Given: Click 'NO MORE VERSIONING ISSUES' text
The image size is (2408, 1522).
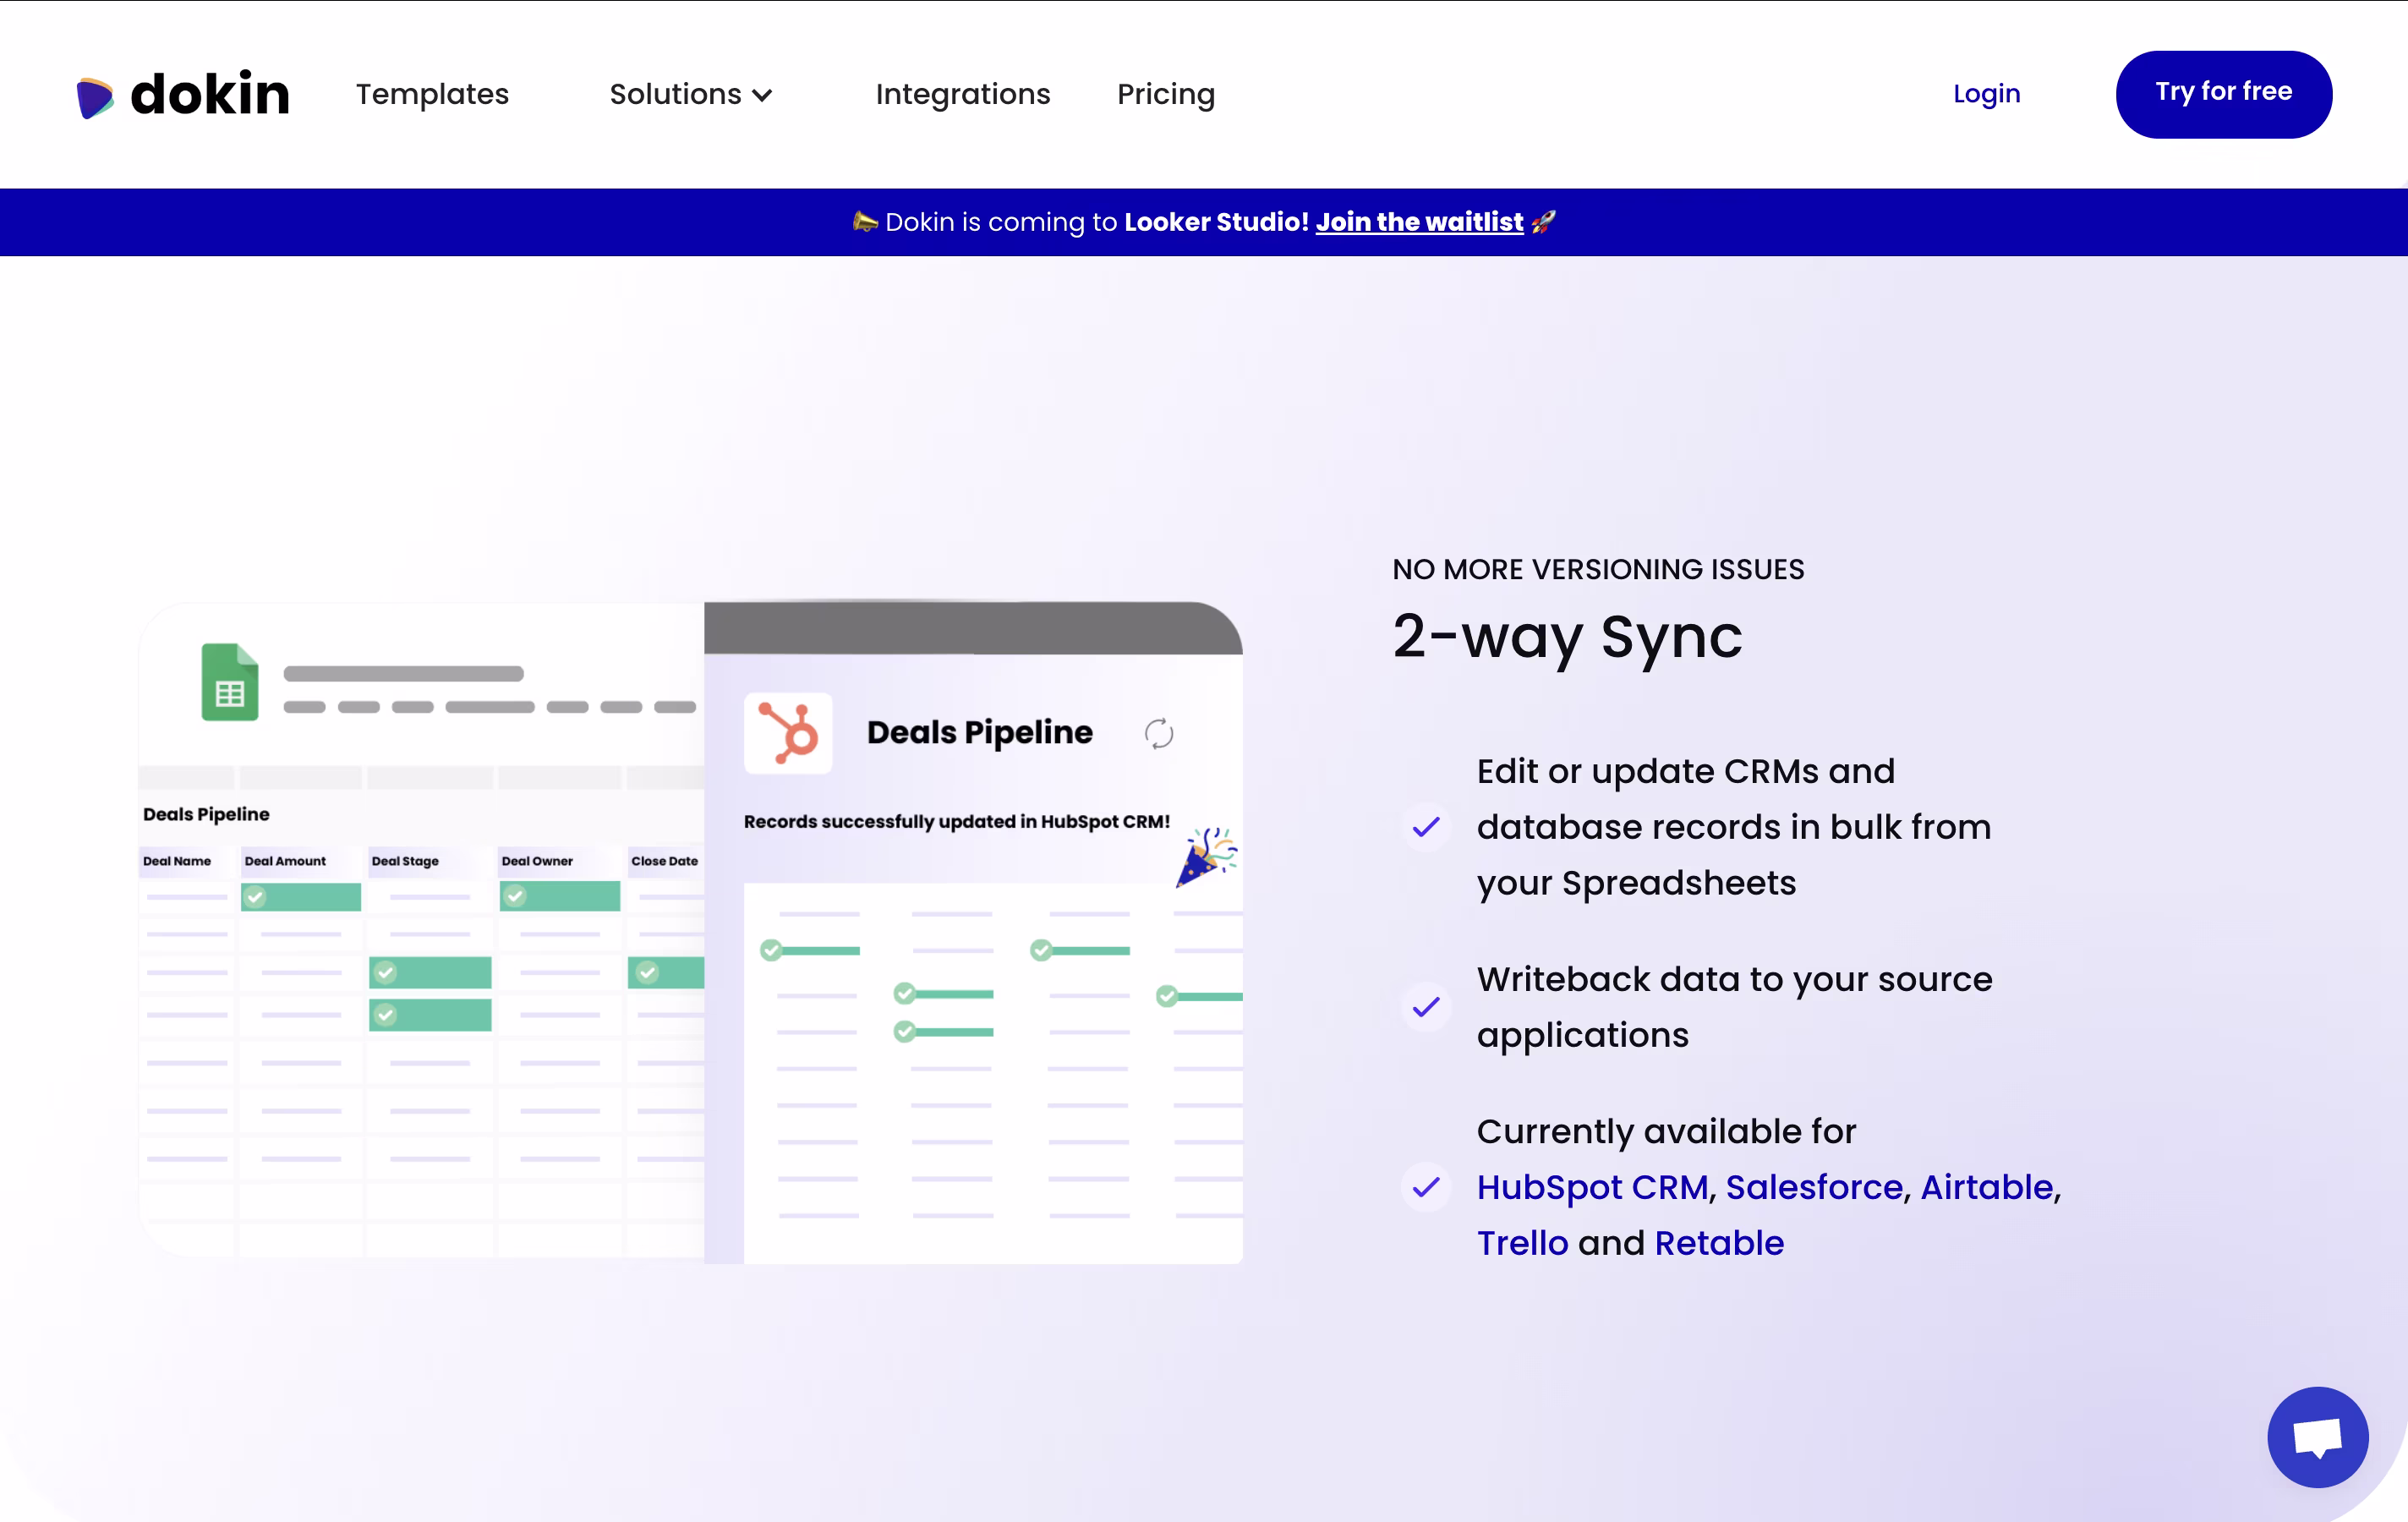Looking at the screenshot, I should pyautogui.click(x=1598, y=569).
